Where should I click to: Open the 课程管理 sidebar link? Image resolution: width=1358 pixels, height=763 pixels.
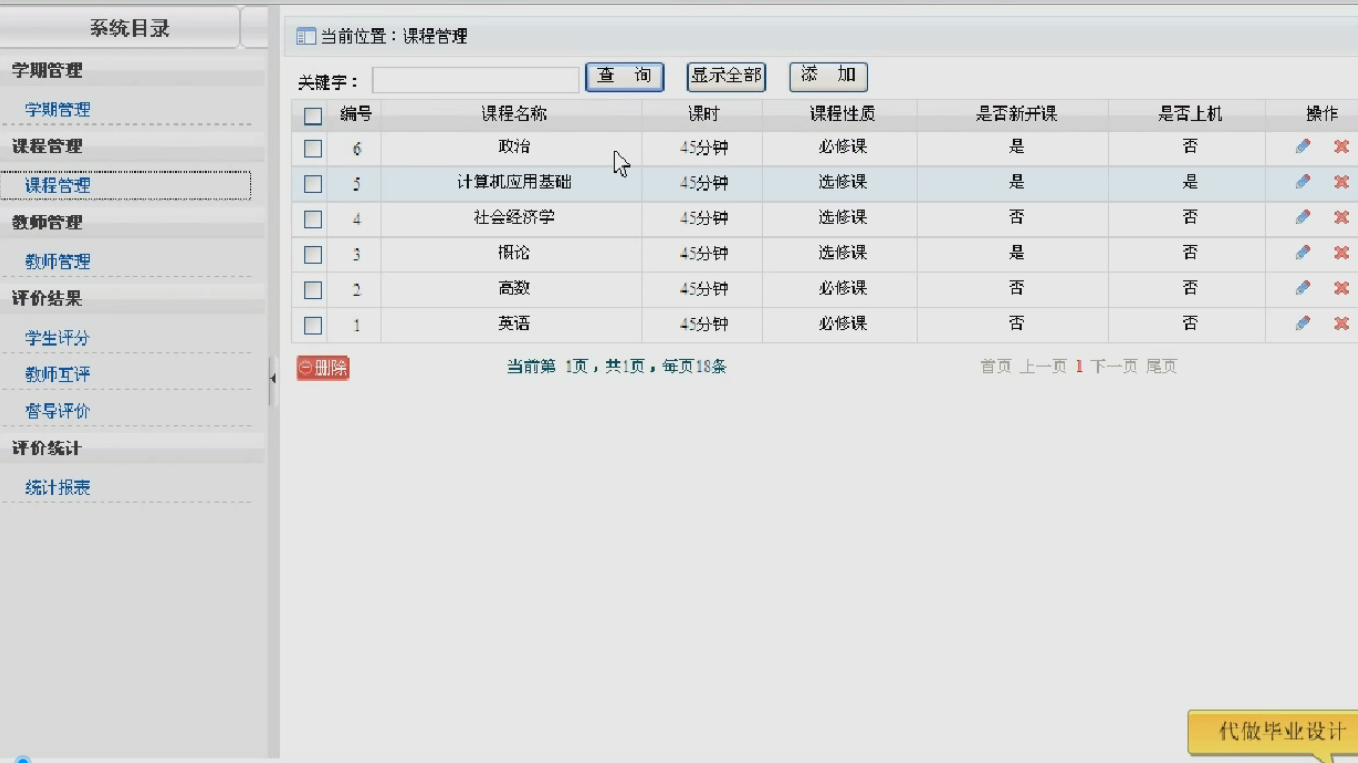[57, 186]
